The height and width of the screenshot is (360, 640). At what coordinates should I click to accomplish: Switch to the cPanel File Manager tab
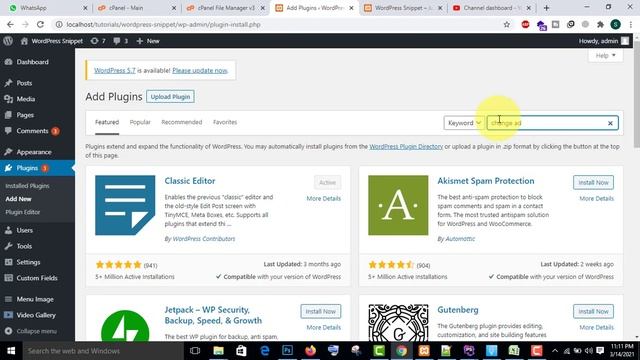(x=226, y=8)
